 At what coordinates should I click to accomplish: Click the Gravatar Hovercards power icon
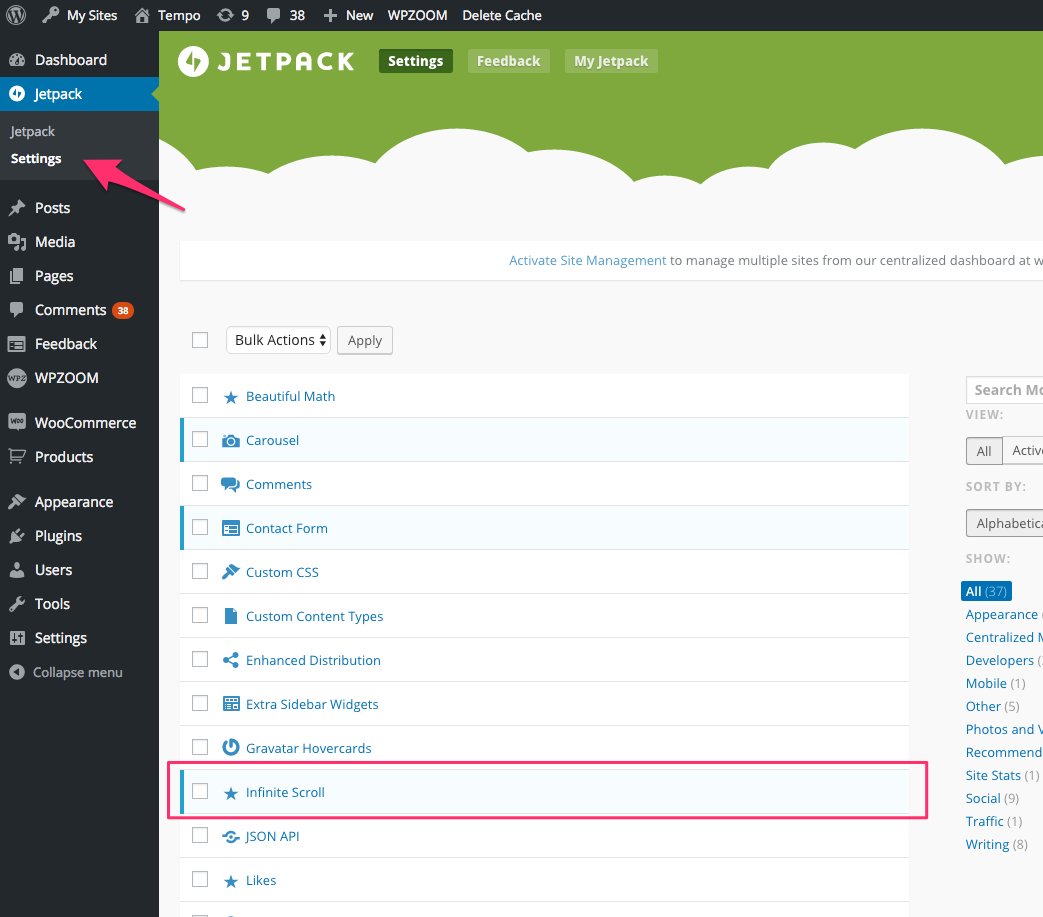point(230,748)
